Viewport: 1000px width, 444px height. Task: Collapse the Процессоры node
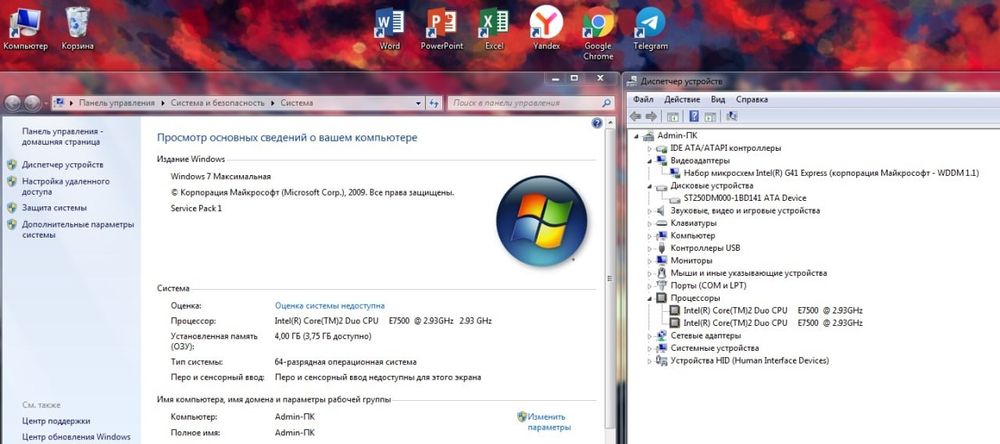pyautogui.click(x=650, y=298)
